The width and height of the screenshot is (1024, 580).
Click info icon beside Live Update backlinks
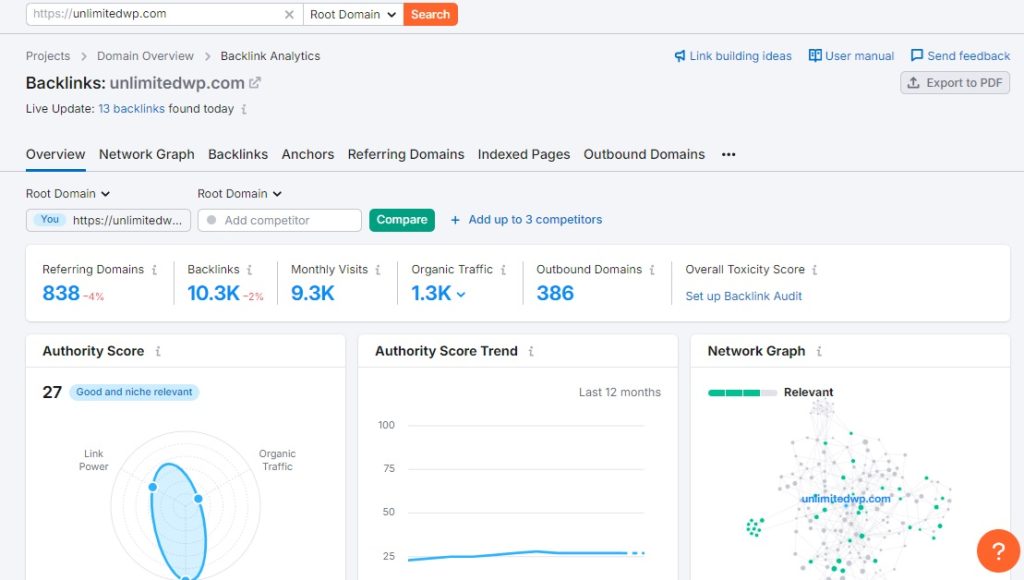pos(244,109)
